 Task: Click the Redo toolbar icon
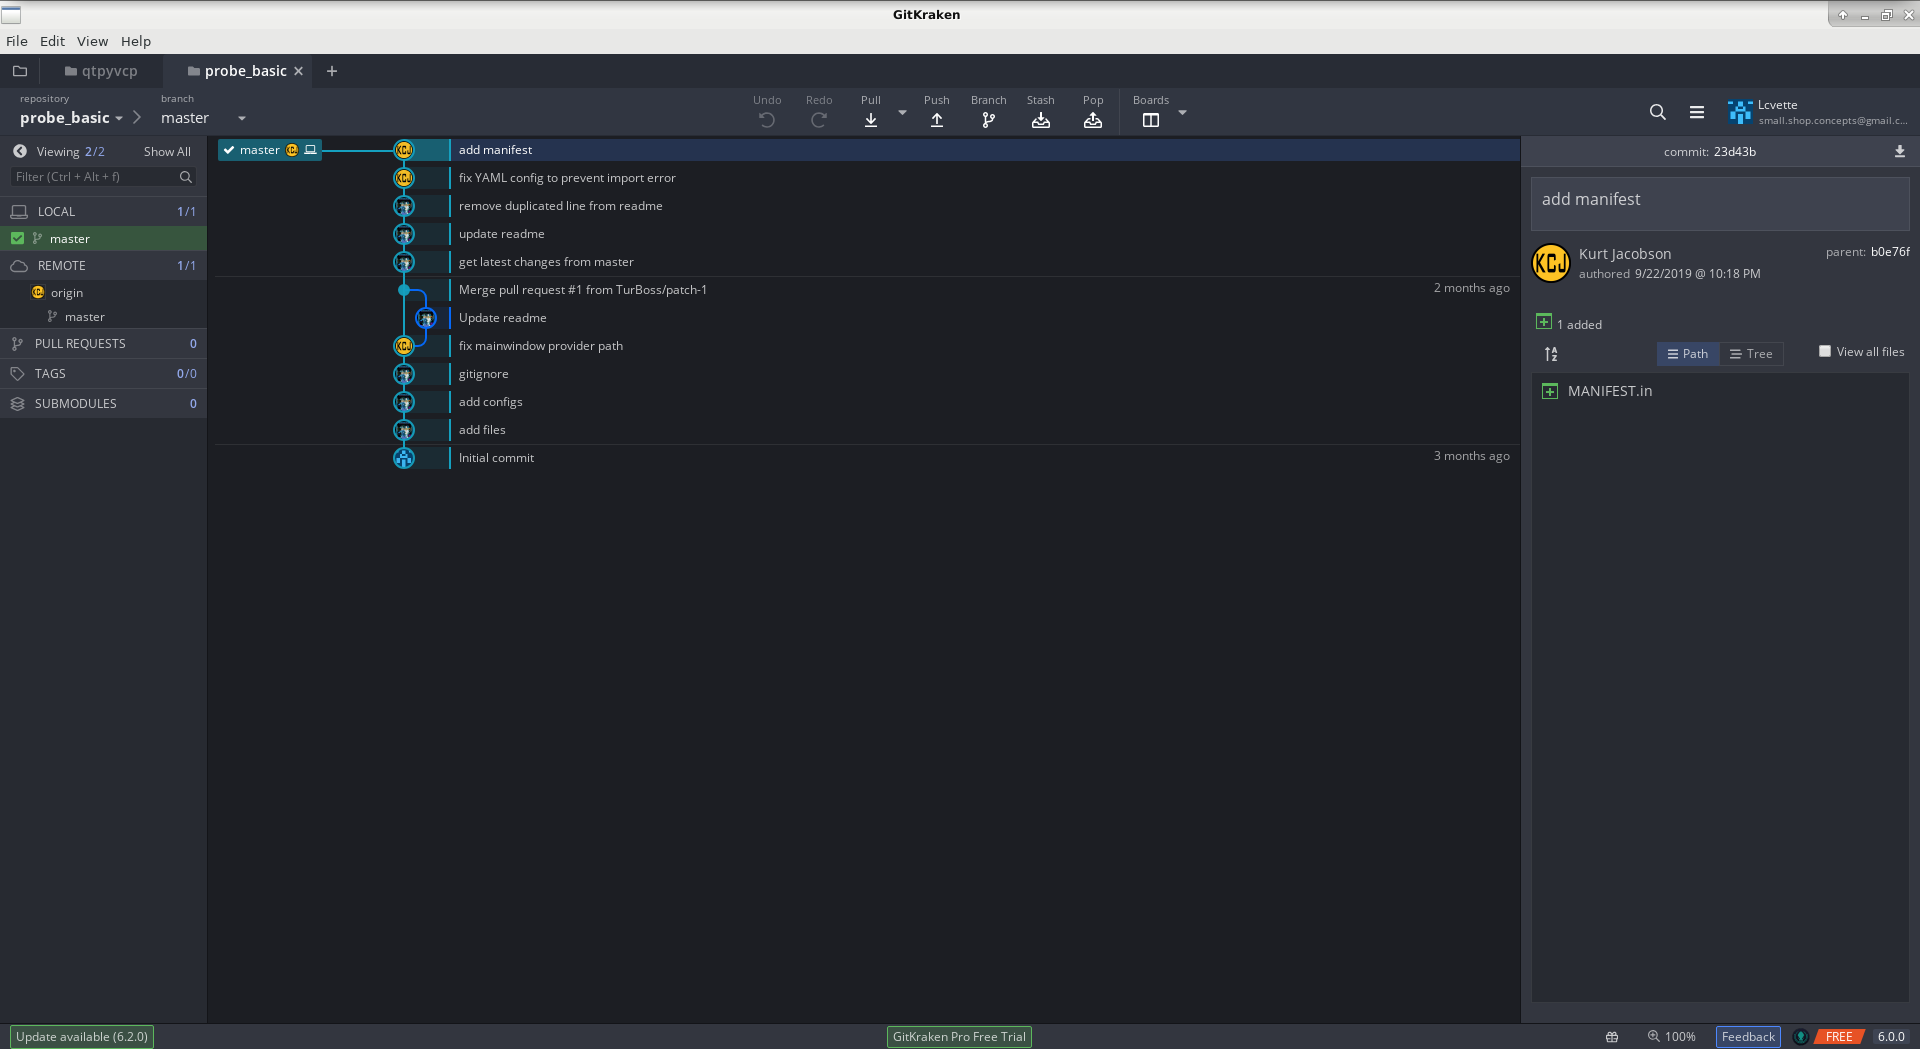click(818, 120)
